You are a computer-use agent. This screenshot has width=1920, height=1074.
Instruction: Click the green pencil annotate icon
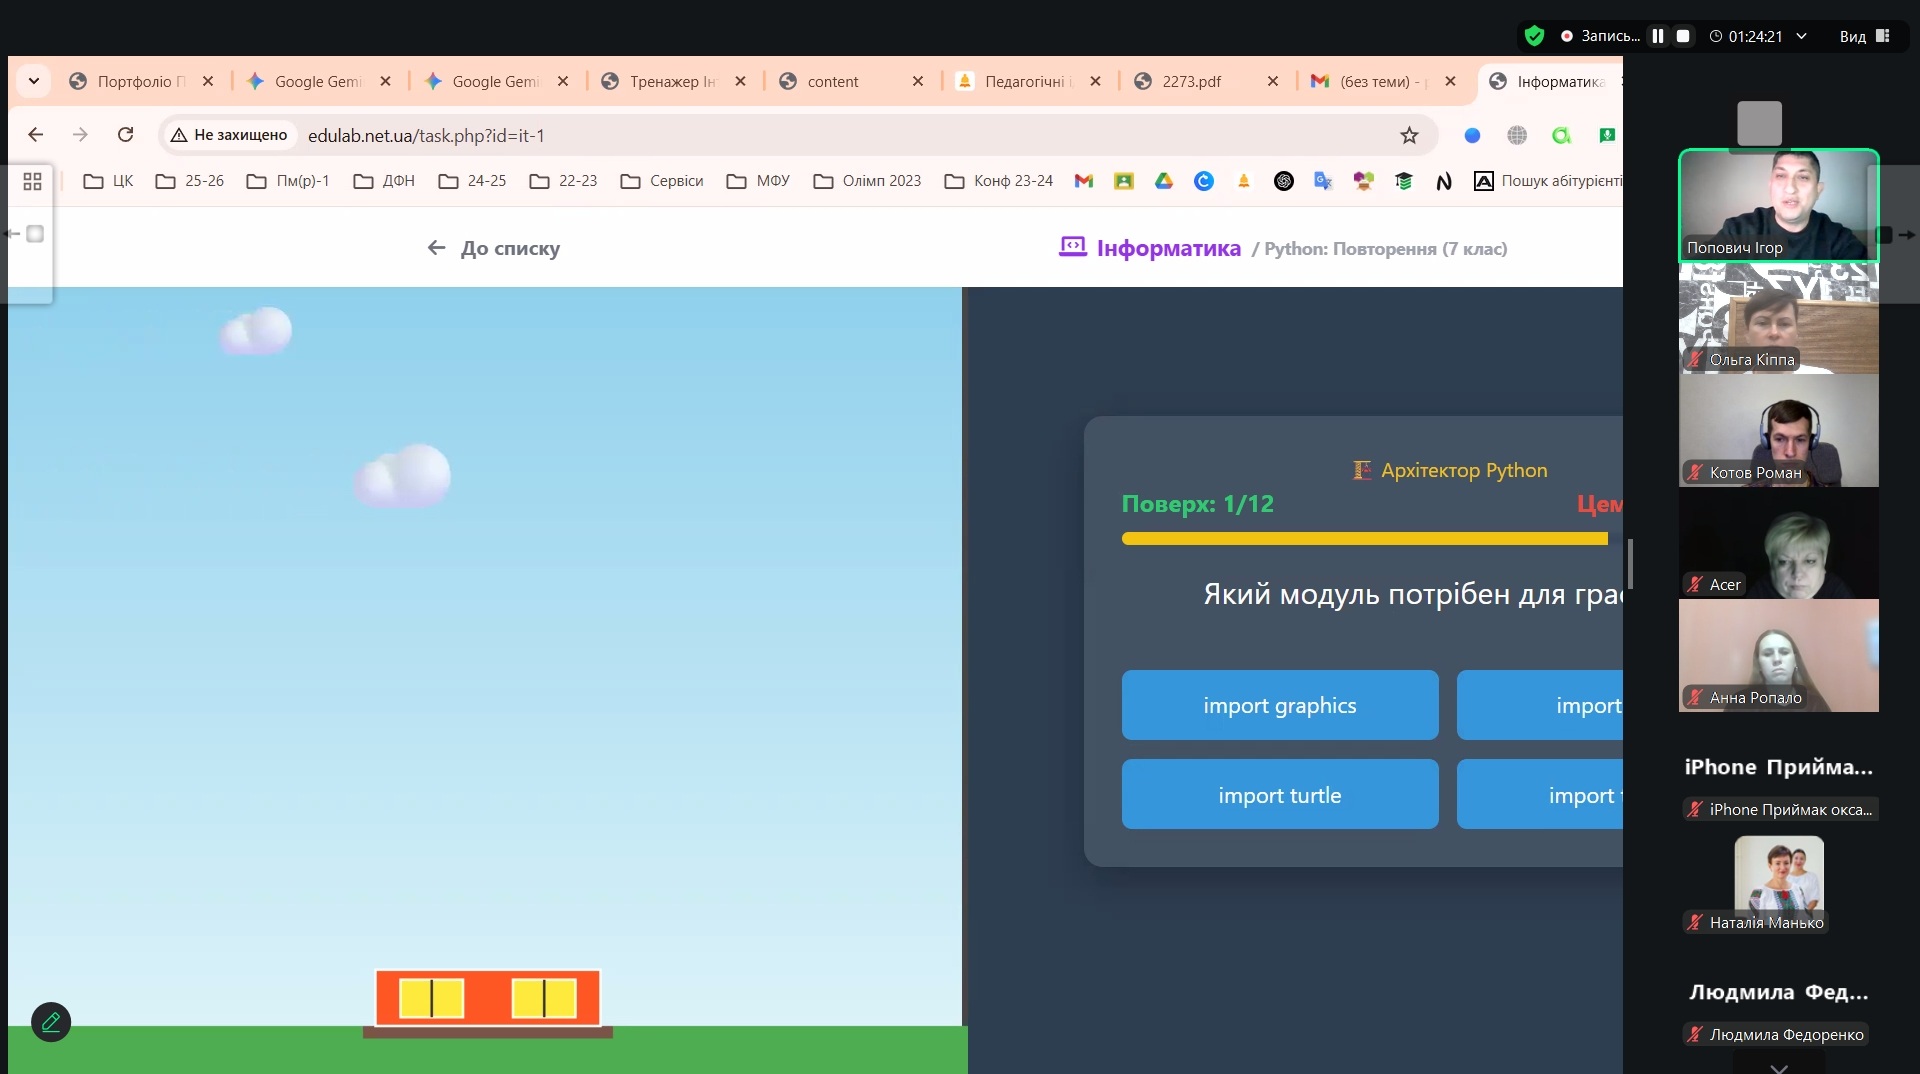coord(51,1022)
